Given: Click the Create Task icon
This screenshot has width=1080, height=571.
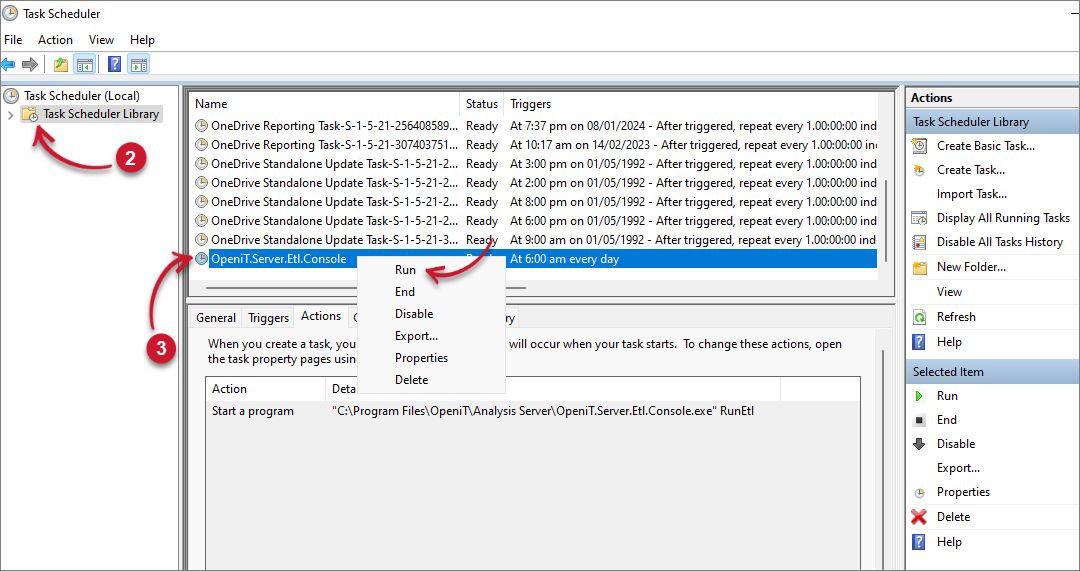Looking at the screenshot, I should coord(920,170).
